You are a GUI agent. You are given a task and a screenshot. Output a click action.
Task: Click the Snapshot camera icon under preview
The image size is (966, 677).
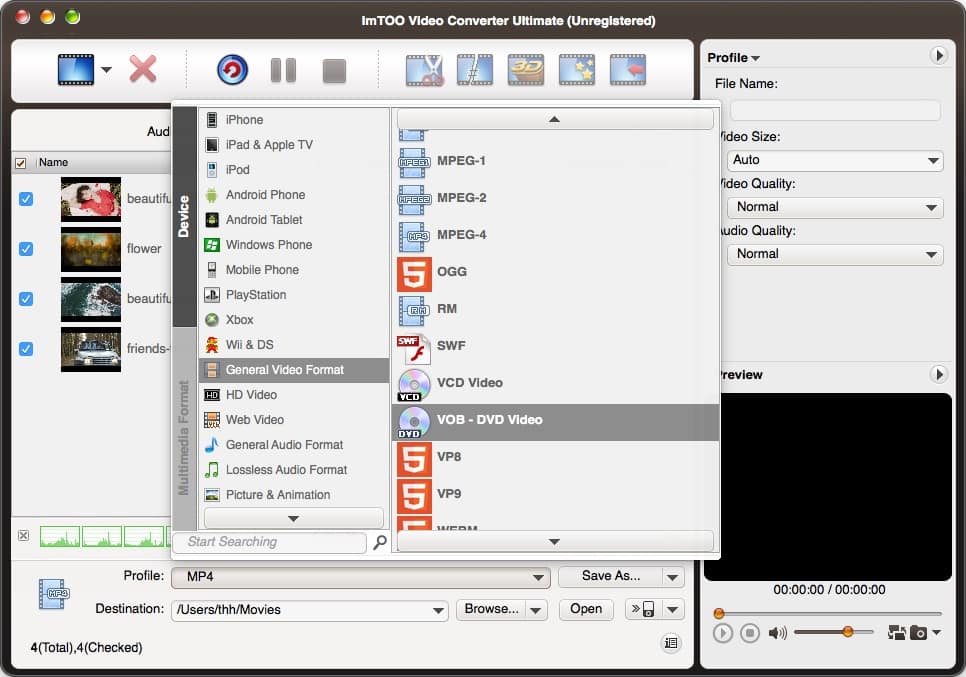click(917, 632)
